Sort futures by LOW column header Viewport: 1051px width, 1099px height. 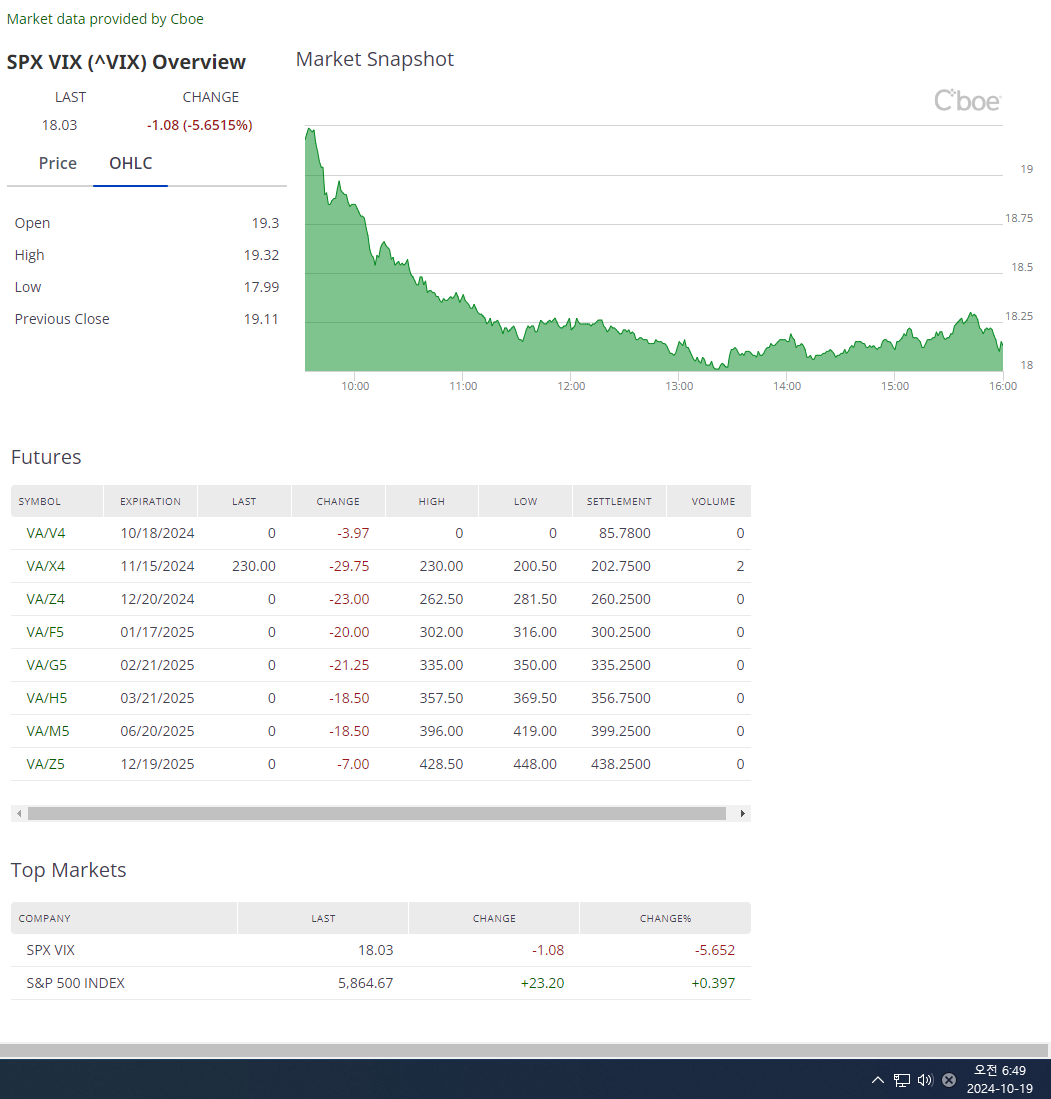526,502
